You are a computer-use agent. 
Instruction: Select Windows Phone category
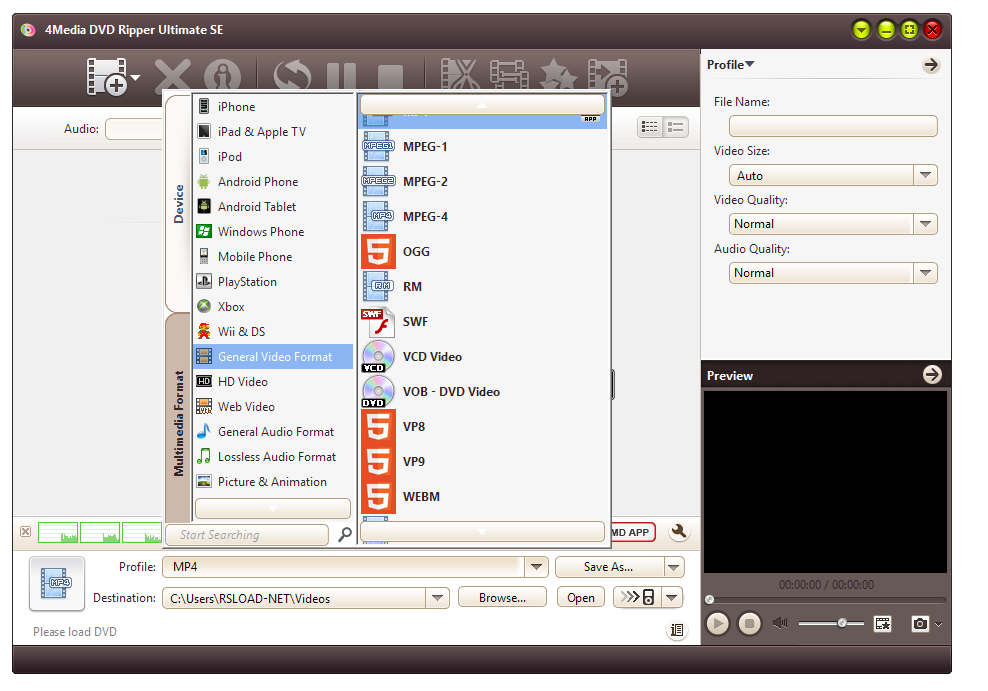tap(273, 232)
